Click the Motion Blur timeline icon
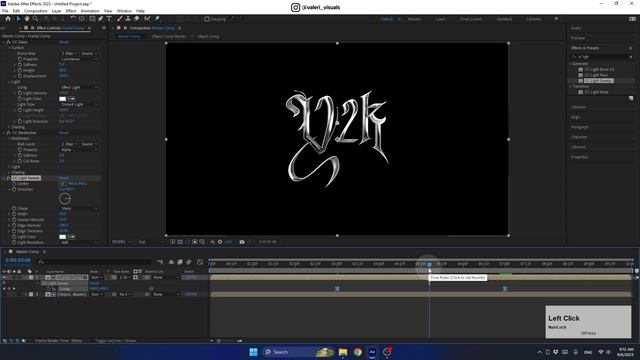 pyautogui.click(x=189, y=262)
